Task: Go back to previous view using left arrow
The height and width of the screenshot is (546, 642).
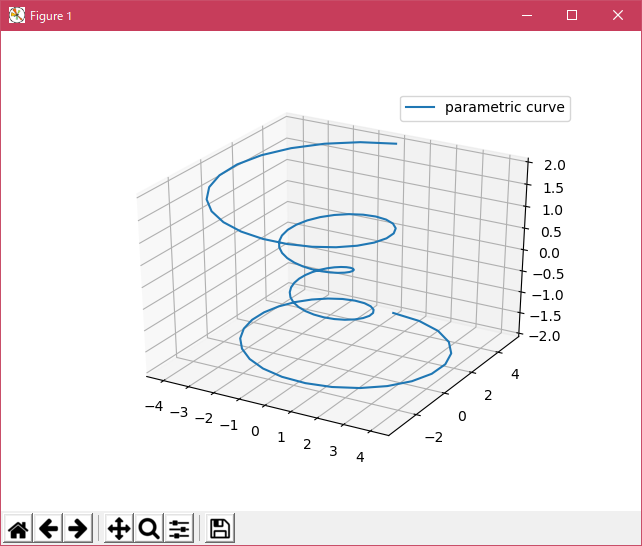Action: pos(48,528)
